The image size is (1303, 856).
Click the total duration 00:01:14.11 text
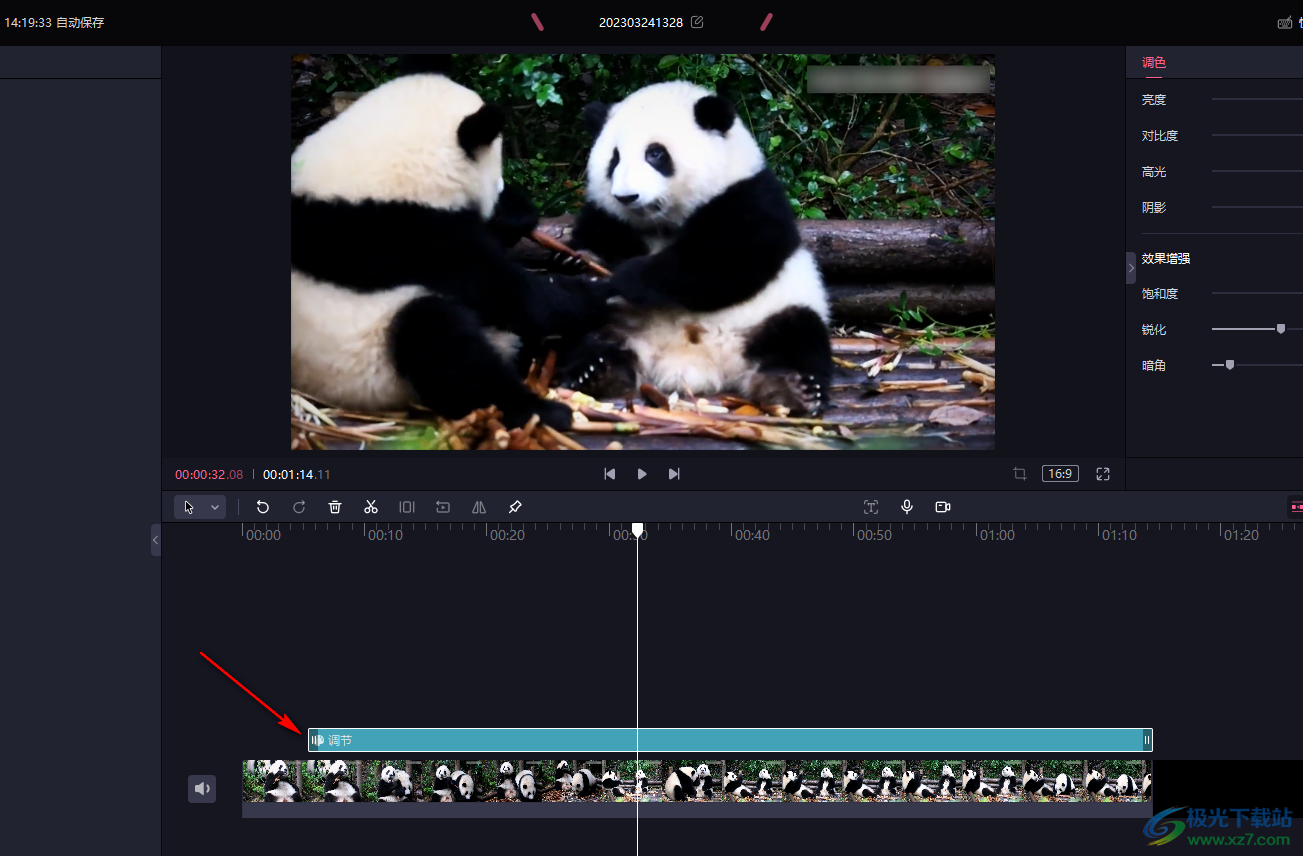coord(297,474)
